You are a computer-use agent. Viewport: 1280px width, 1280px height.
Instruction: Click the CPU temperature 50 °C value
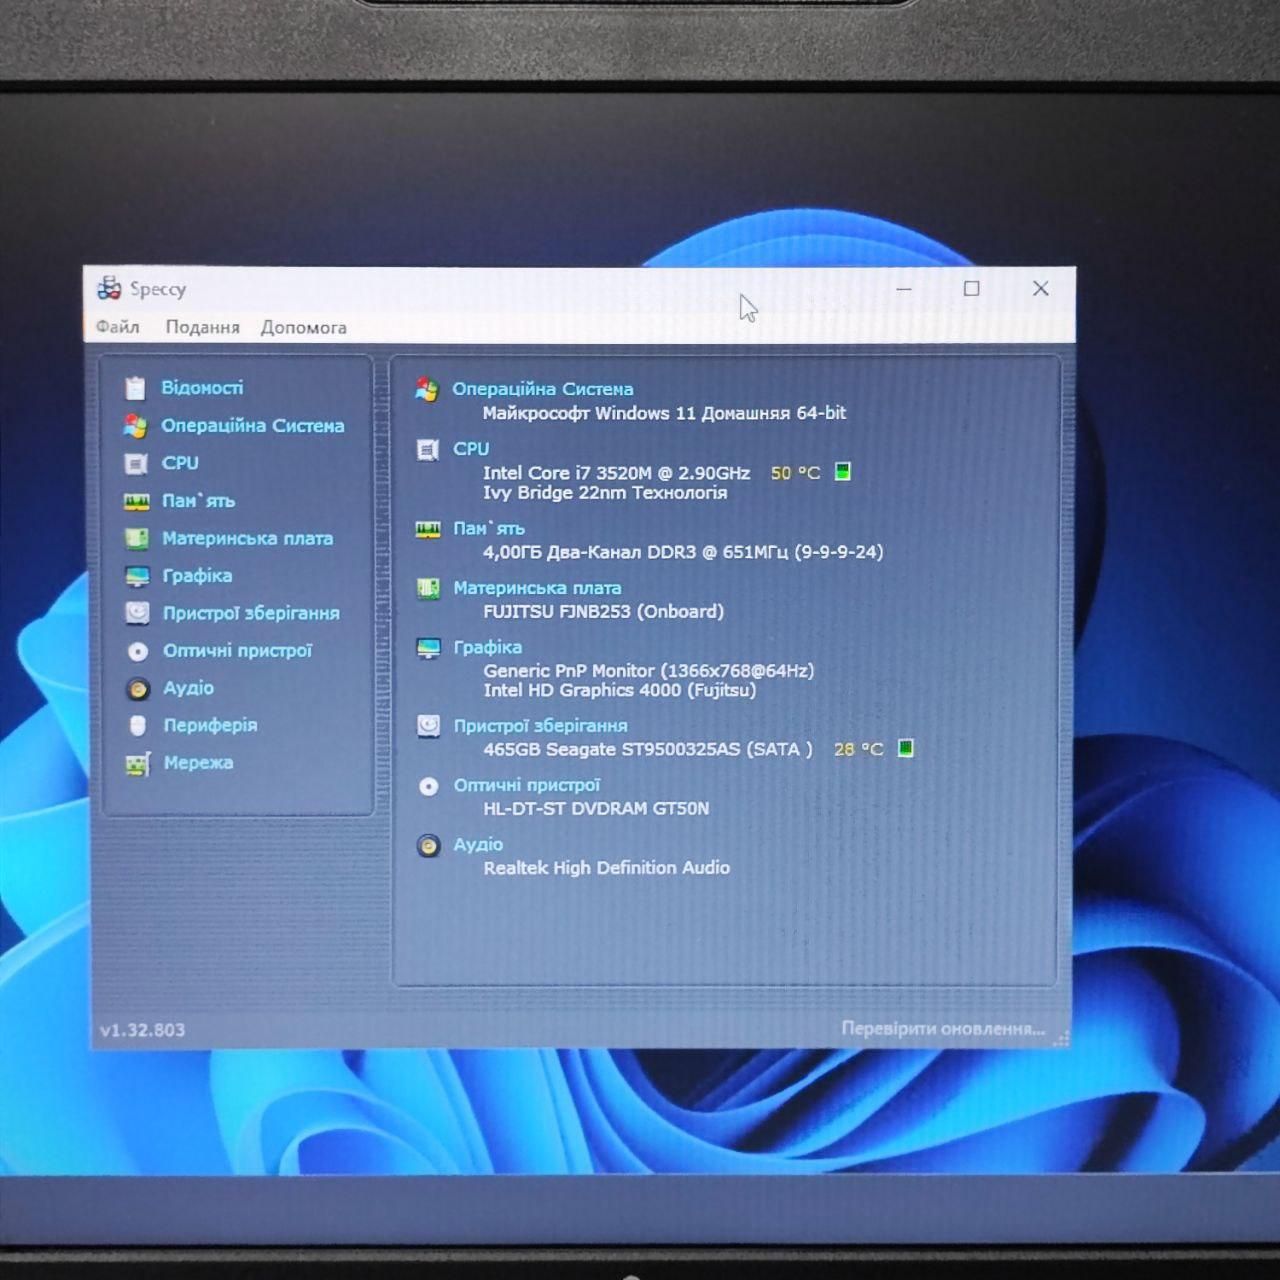point(796,473)
